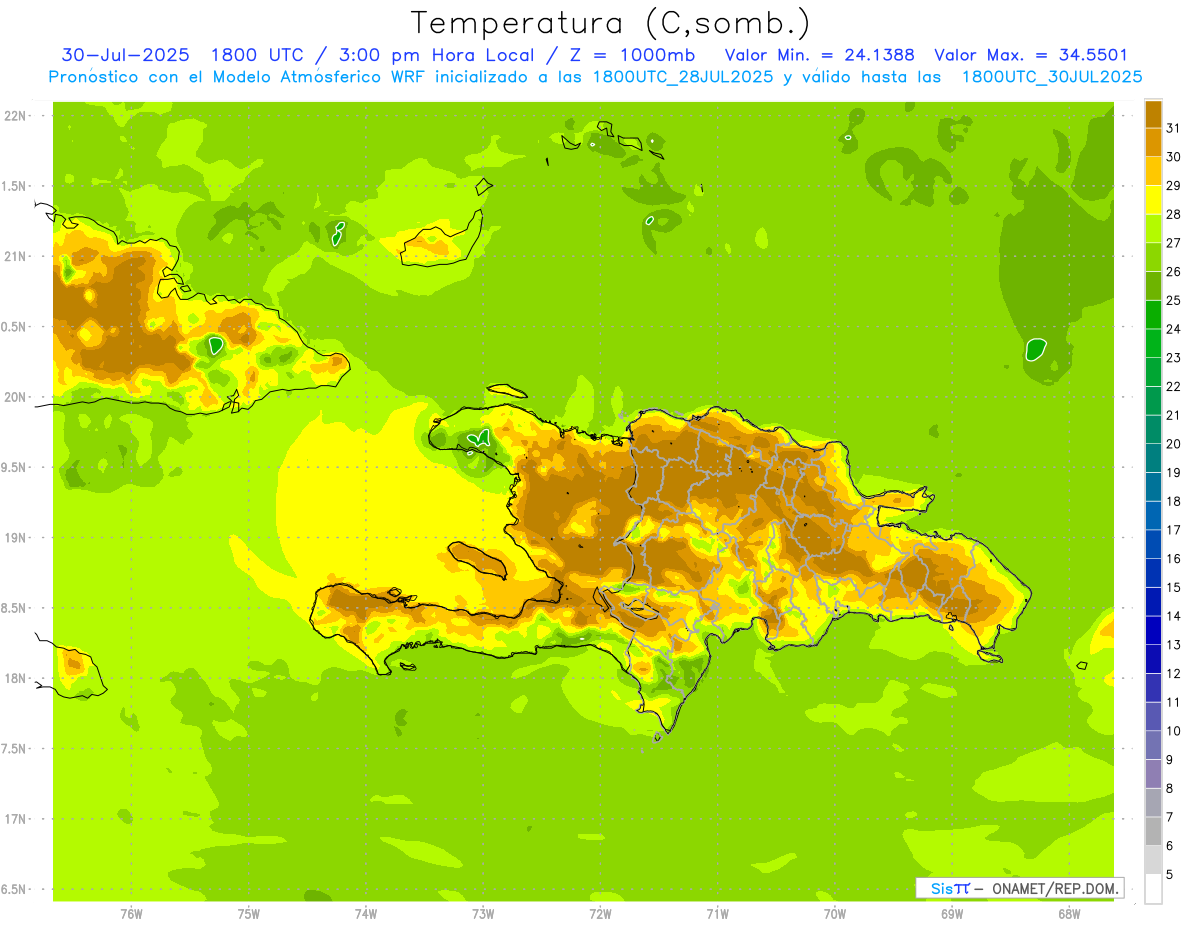Click the white legend swatch below 5
The image size is (1200, 927).
tap(1153, 889)
